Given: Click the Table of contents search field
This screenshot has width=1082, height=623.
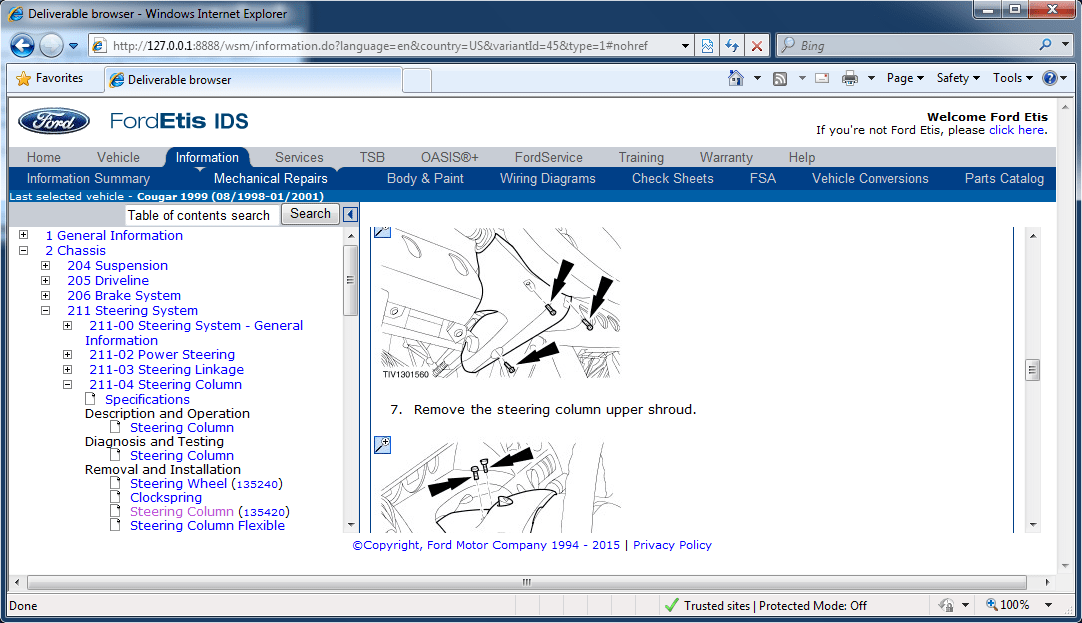Looking at the screenshot, I should (201, 215).
